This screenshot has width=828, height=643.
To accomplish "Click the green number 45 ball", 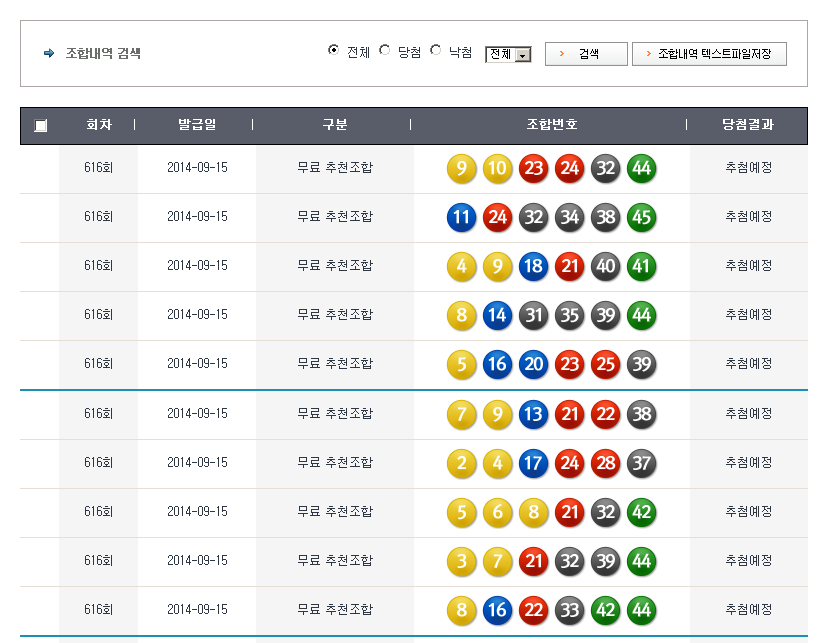I will [x=641, y=217].
